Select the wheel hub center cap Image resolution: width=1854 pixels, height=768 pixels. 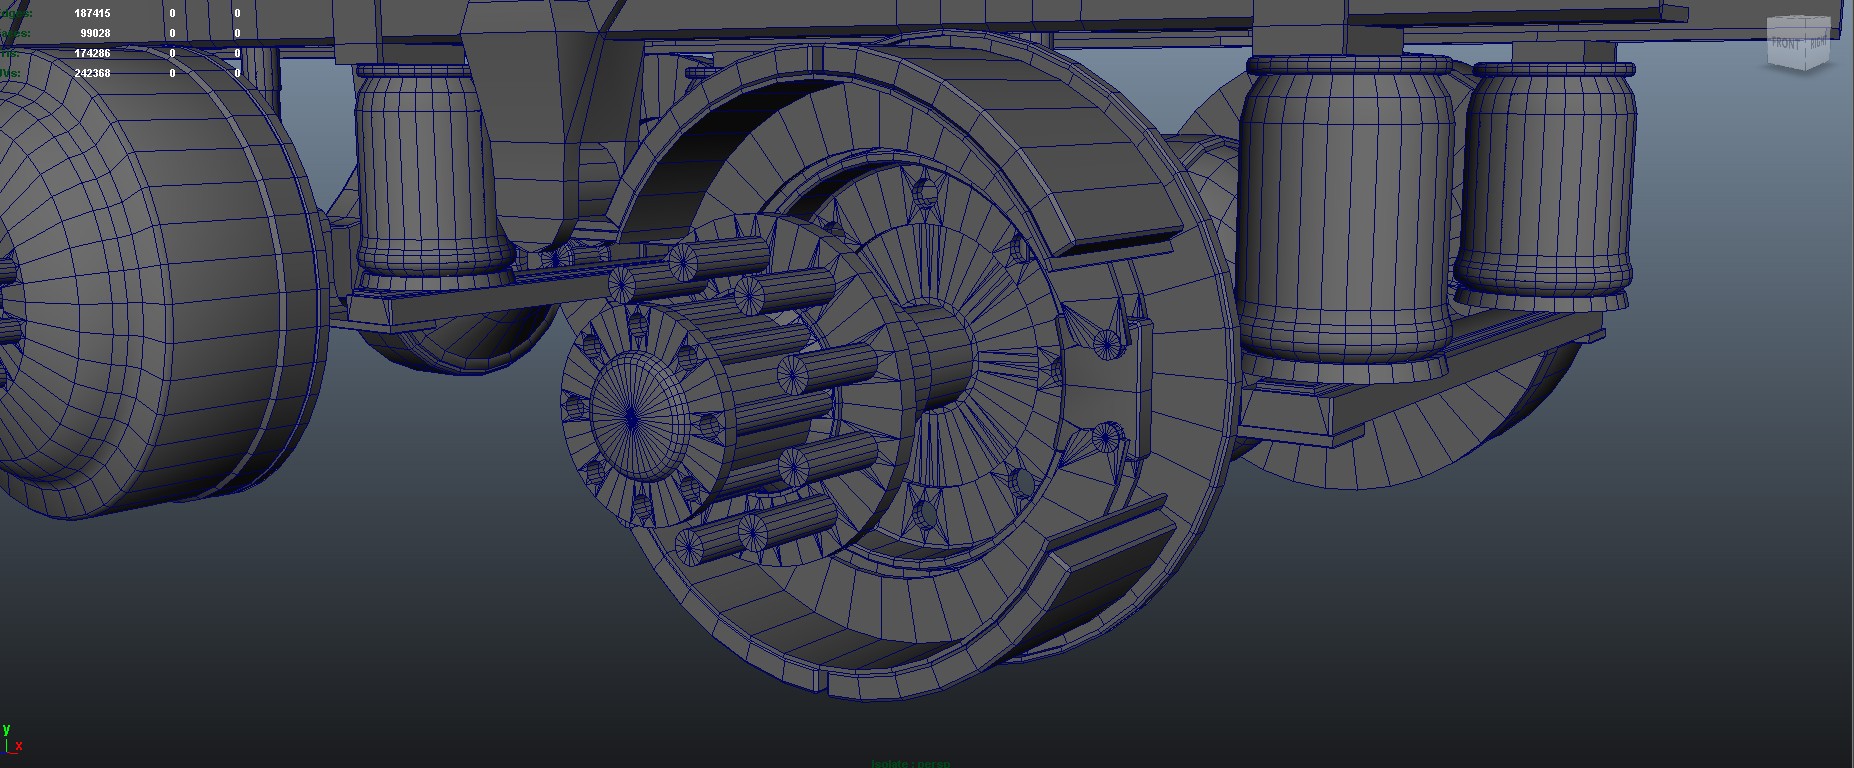pos(632,413)
